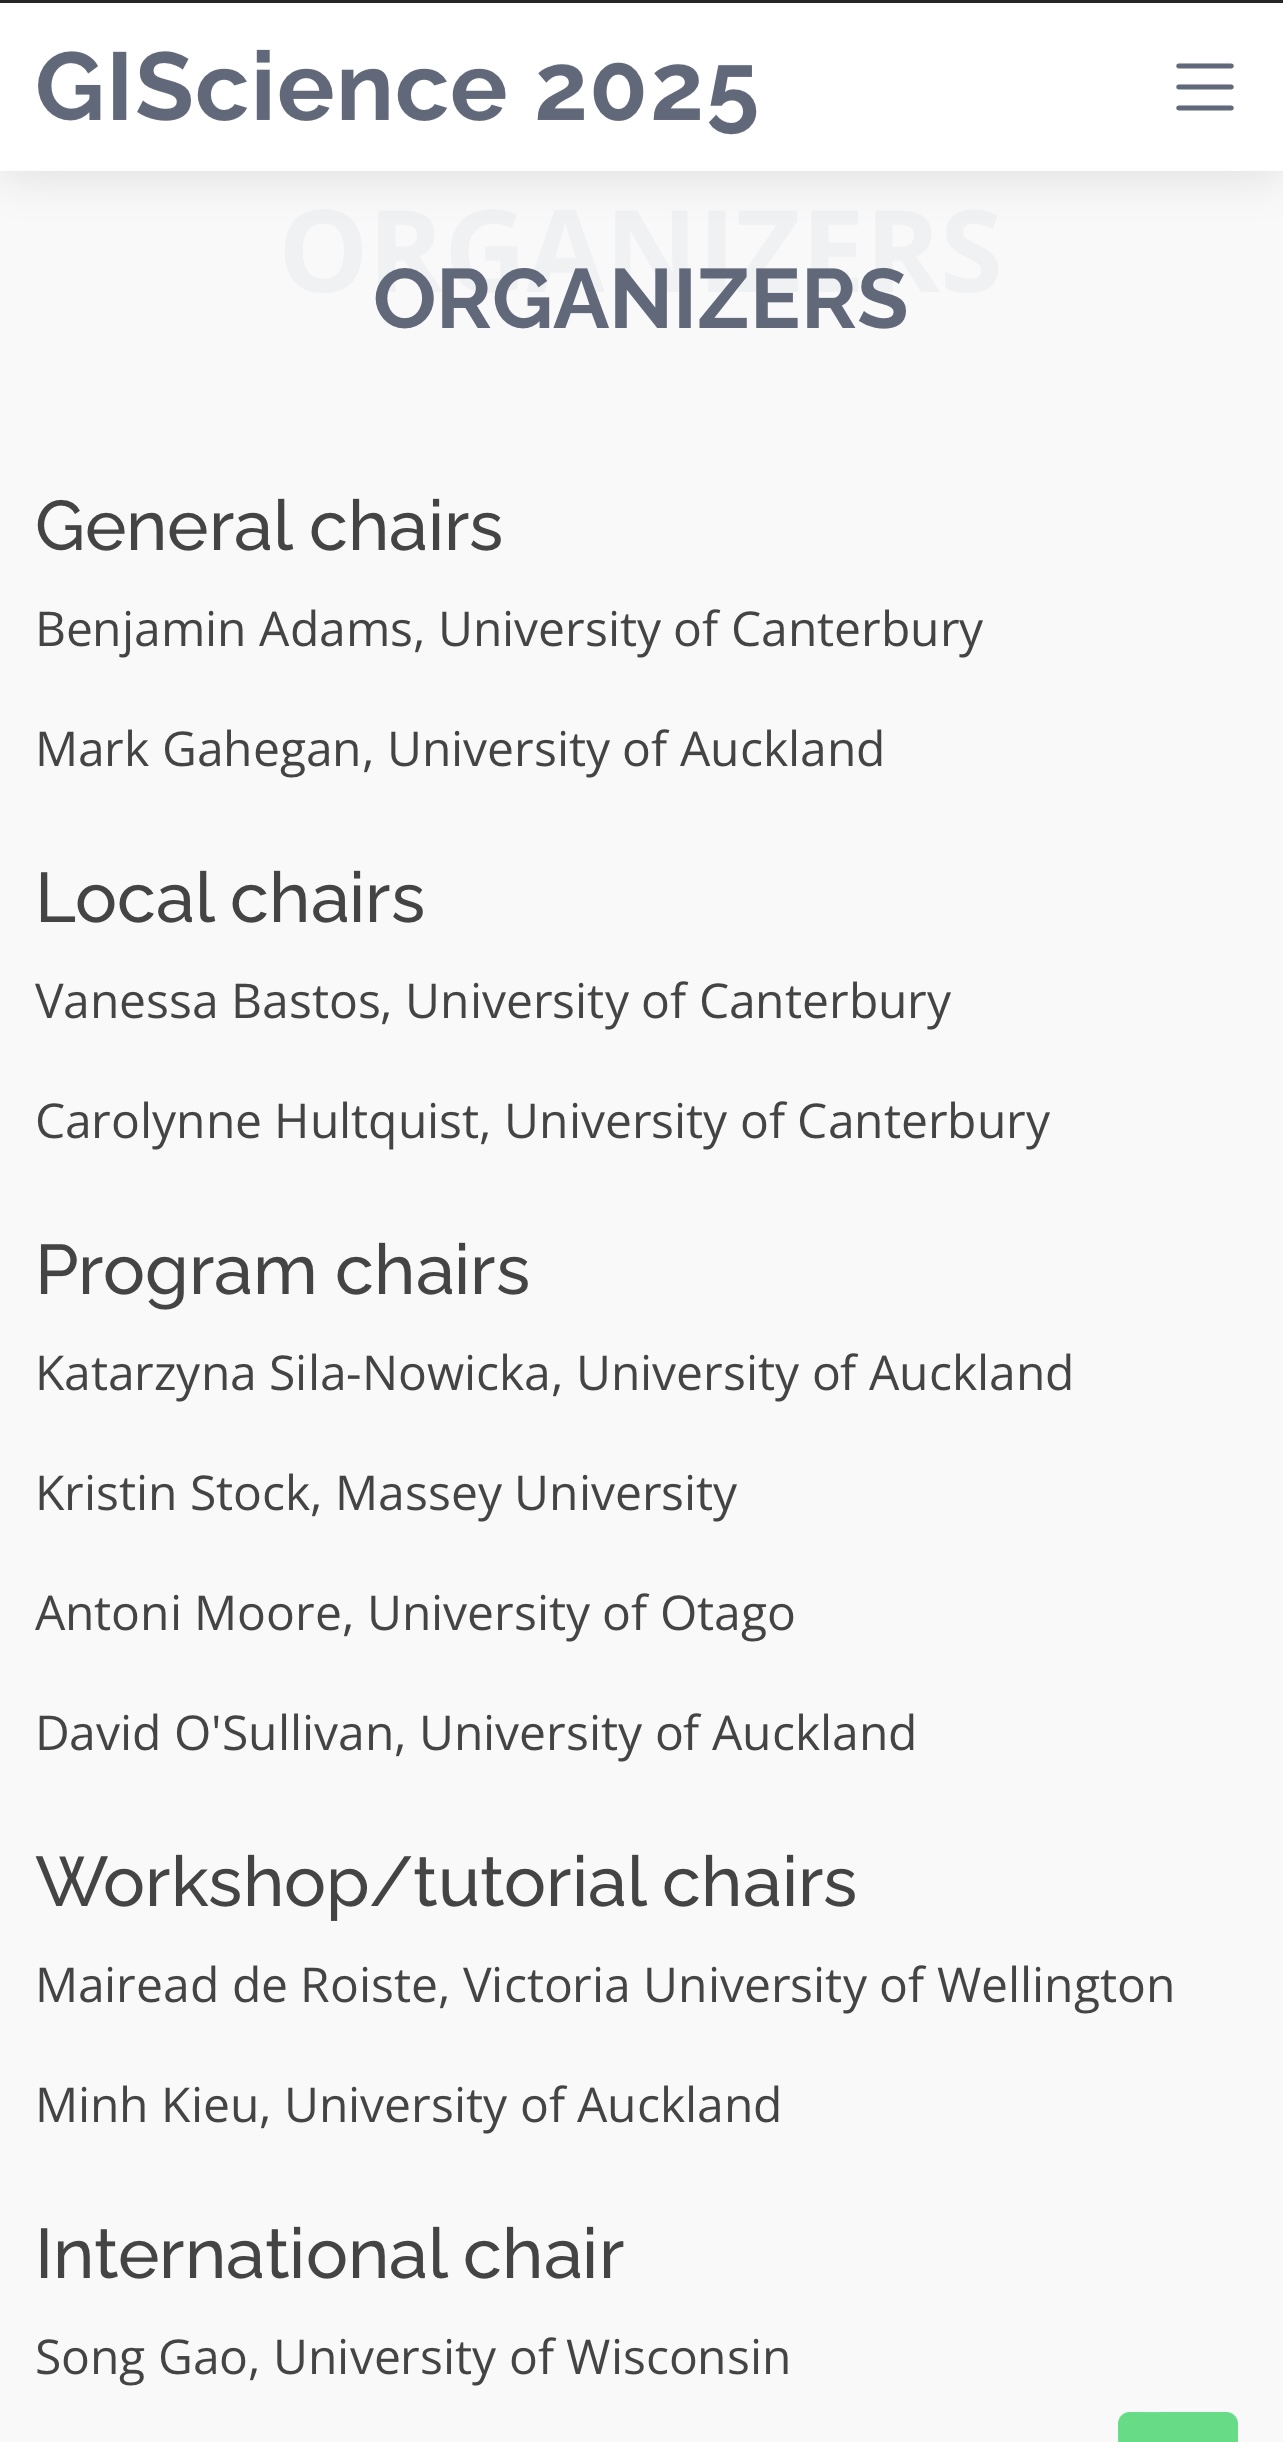Click the GIScience 2025 site logo
Screen dimensions: 1283x2442
(x=397, y=88)
